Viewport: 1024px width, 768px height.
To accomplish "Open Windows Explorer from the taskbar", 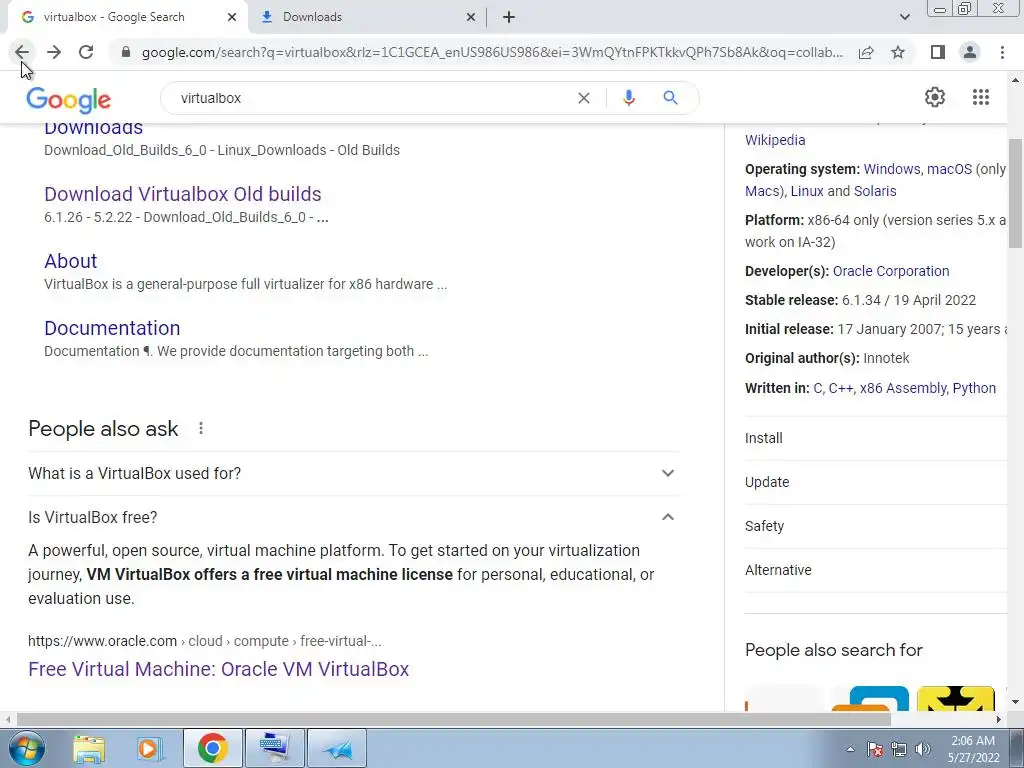I will coord(89,748).
